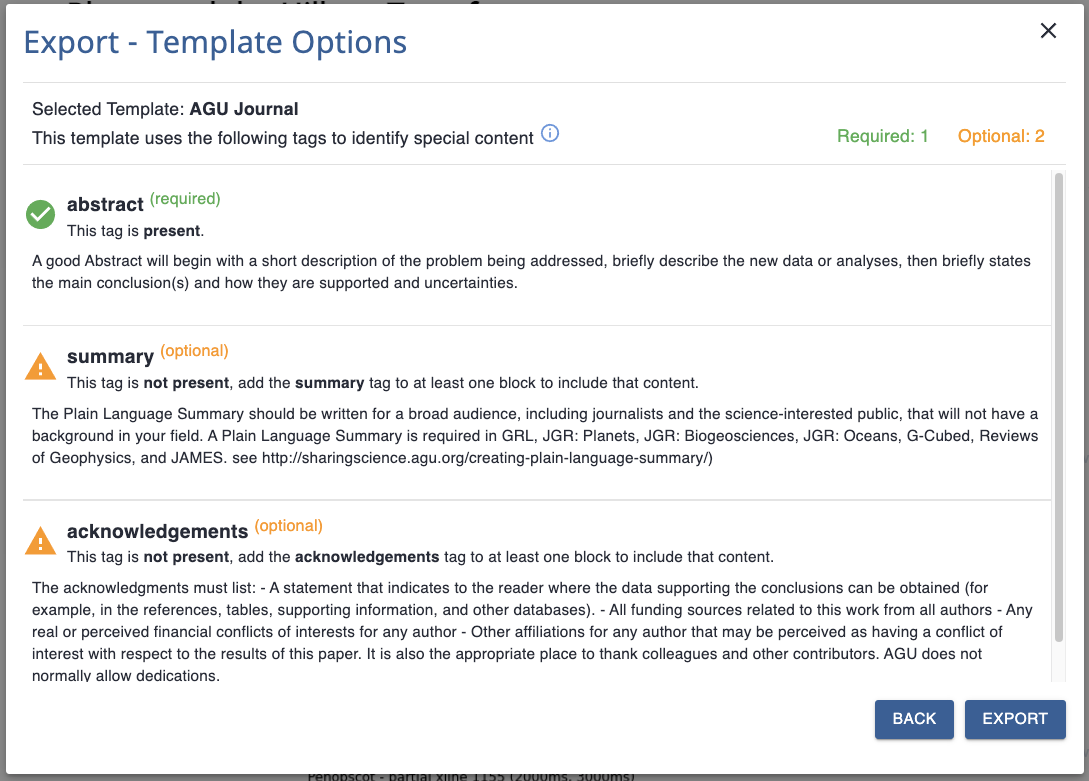Click the orange warning icon beside summary
1089x781 pixels.
(x=40, y=367)
